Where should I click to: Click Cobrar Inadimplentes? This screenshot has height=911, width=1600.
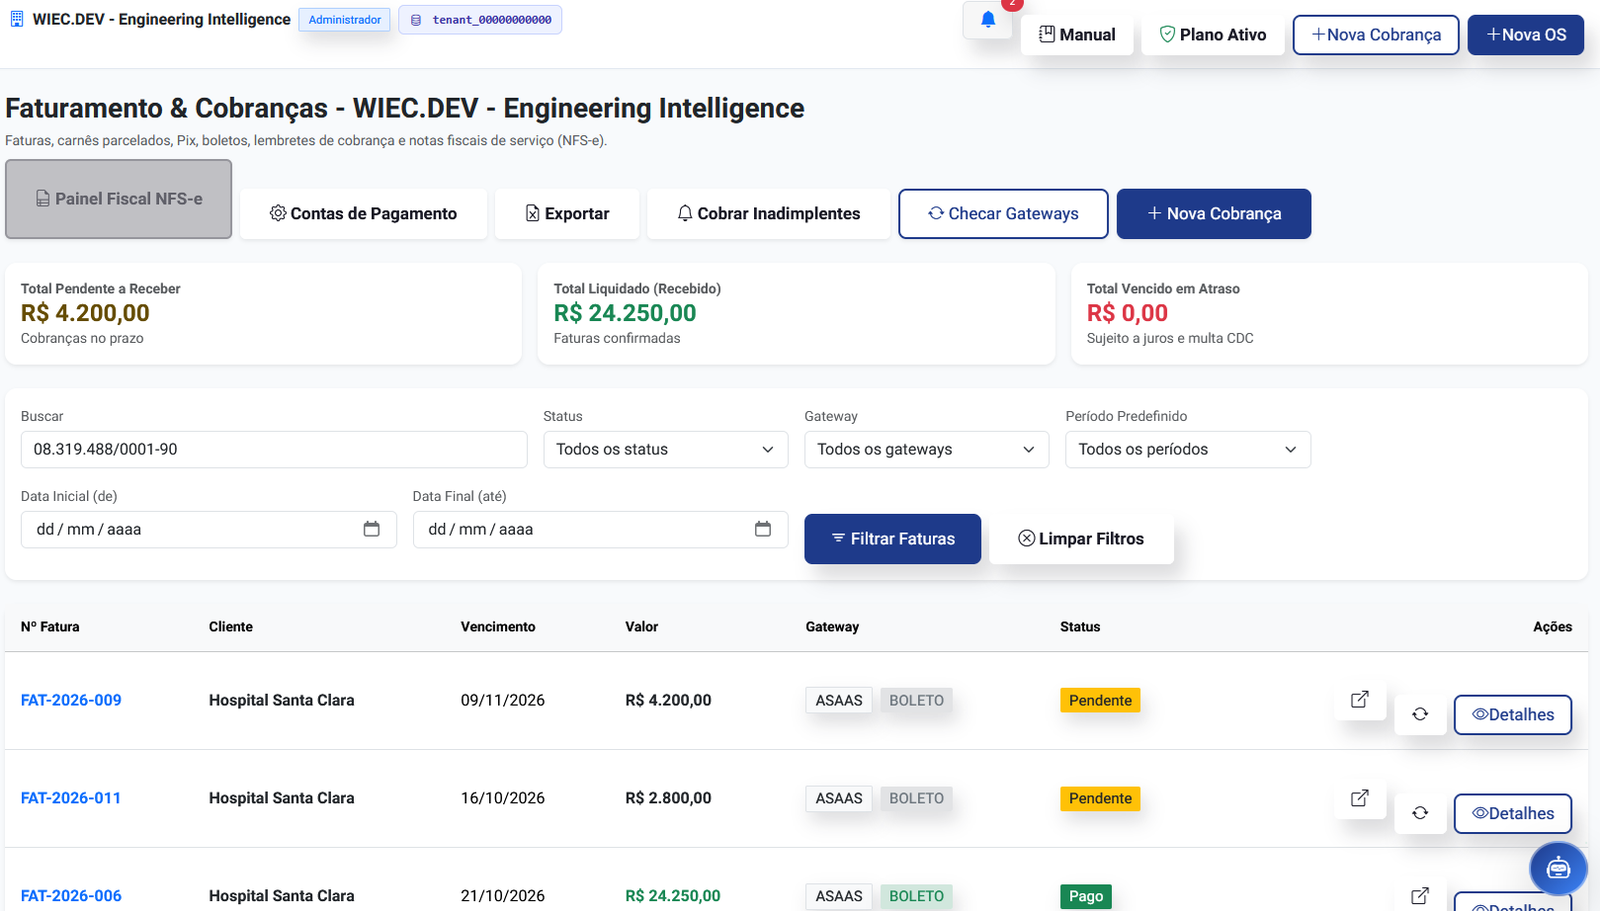click(768, 214)
